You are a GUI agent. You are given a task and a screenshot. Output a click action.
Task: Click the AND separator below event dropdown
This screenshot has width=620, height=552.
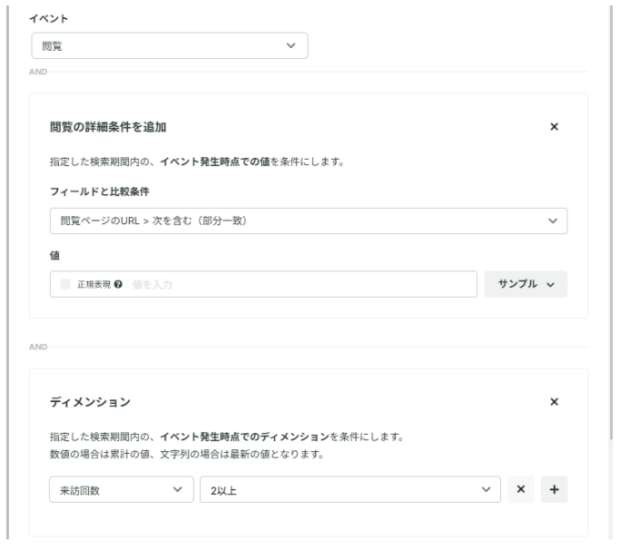click(40, 72)
